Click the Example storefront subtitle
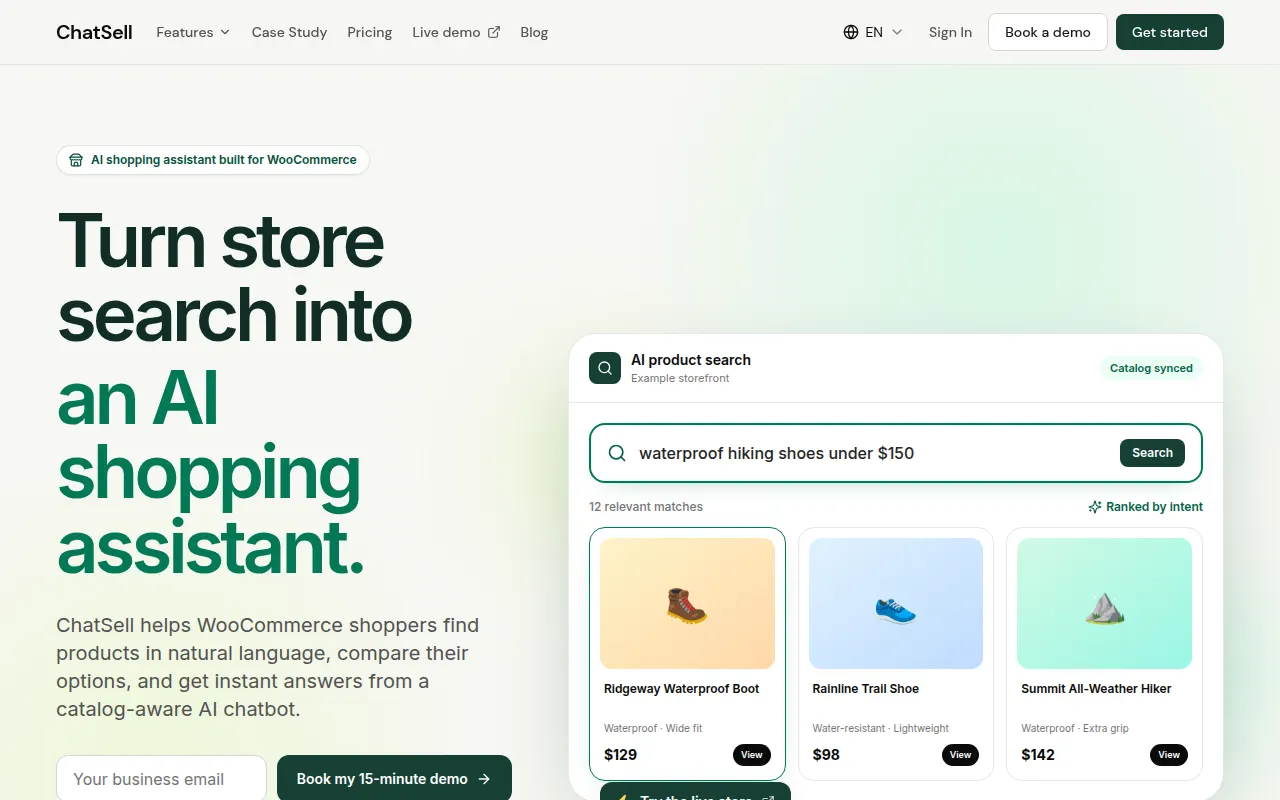 coord(680,378)
